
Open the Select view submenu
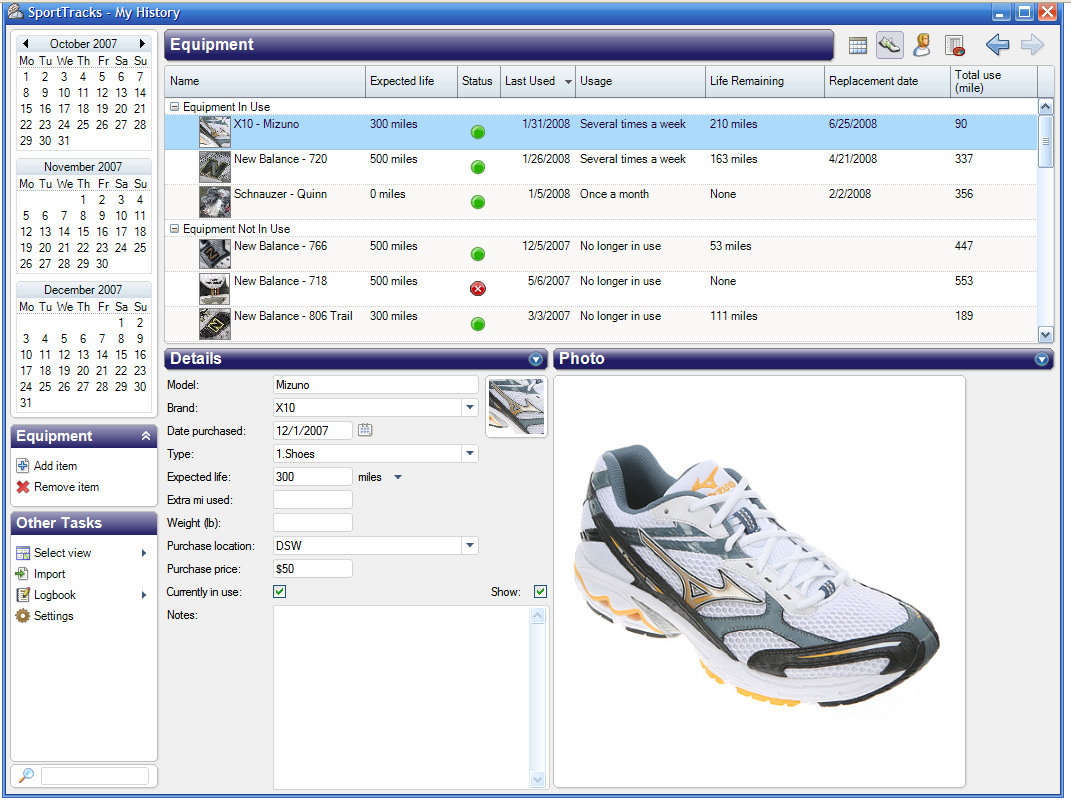62,553
